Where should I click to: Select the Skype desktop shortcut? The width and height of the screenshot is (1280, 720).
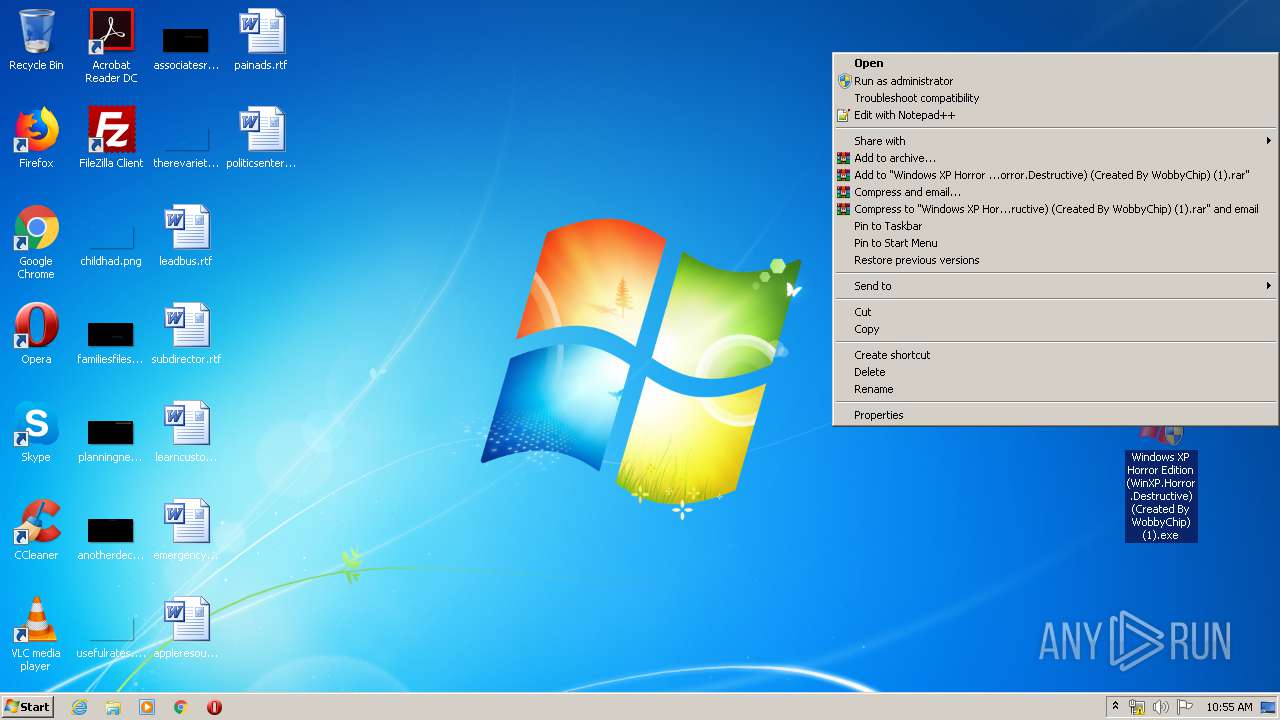tap(36, 432)
